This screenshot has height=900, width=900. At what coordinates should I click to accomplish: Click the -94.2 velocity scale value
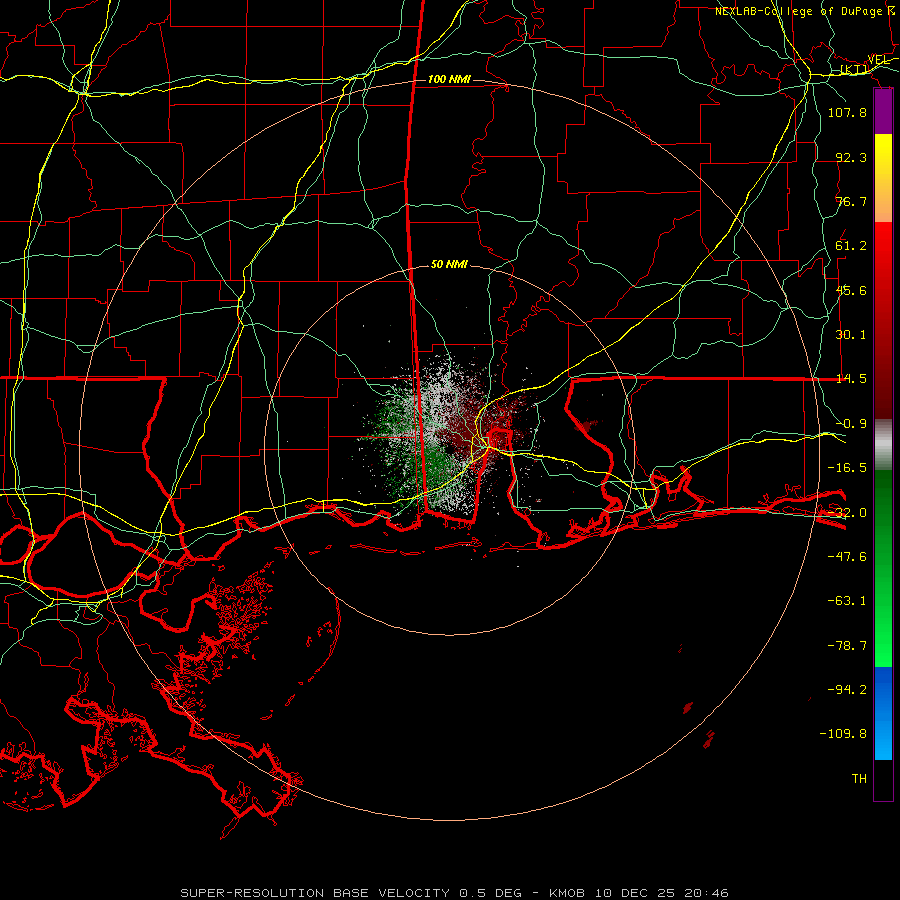coord(847,690)
